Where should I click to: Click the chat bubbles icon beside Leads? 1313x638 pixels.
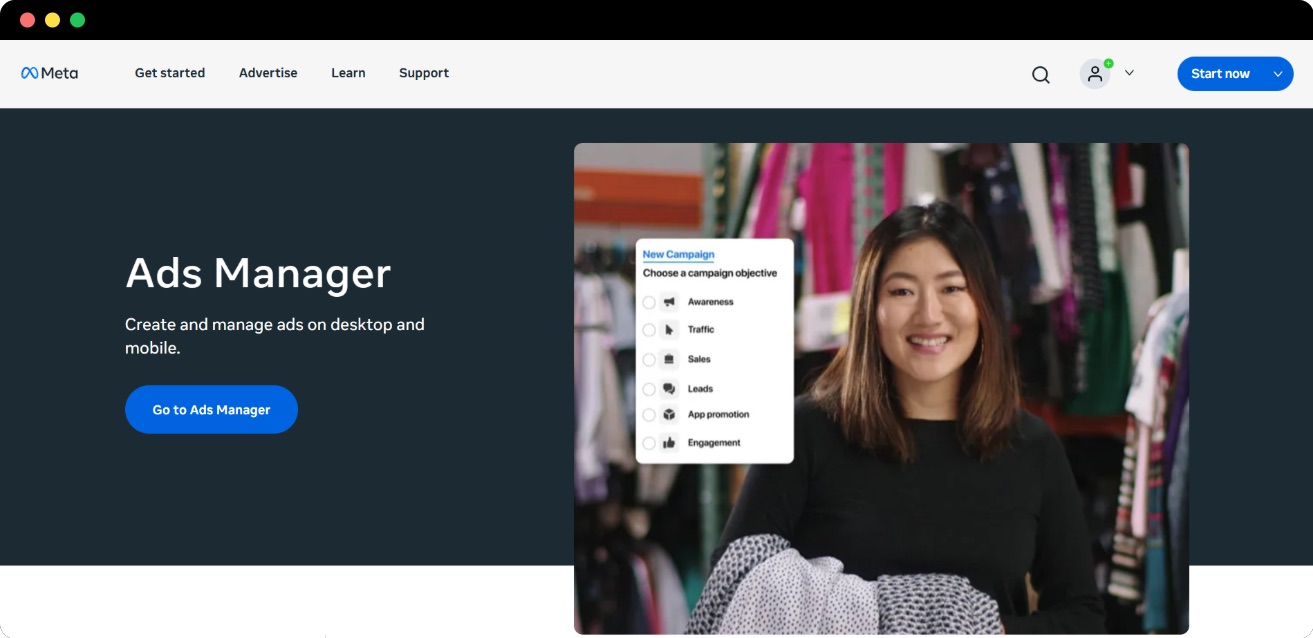click(669, 389)
